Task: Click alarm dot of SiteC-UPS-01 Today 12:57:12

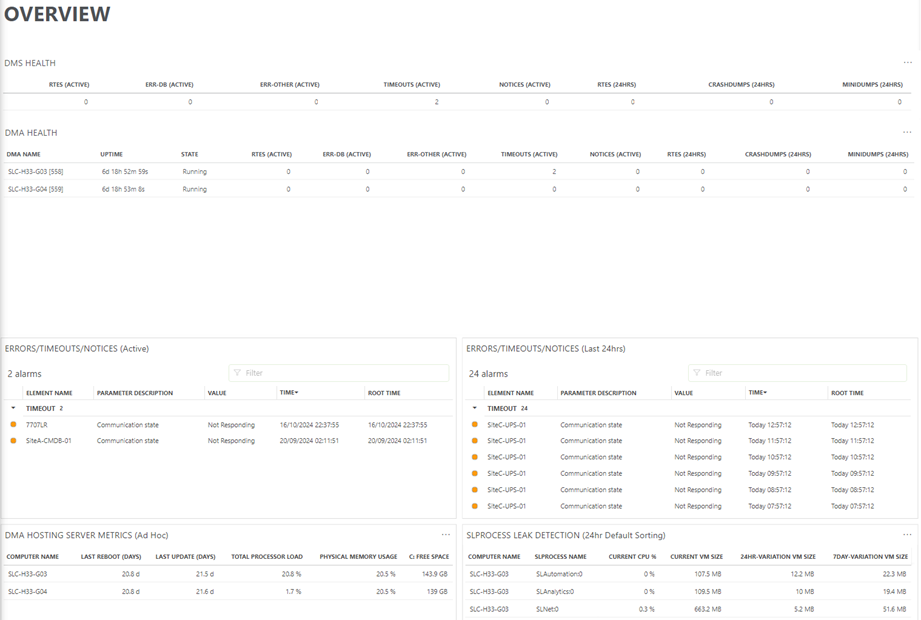Action: (x=475, y=424)
